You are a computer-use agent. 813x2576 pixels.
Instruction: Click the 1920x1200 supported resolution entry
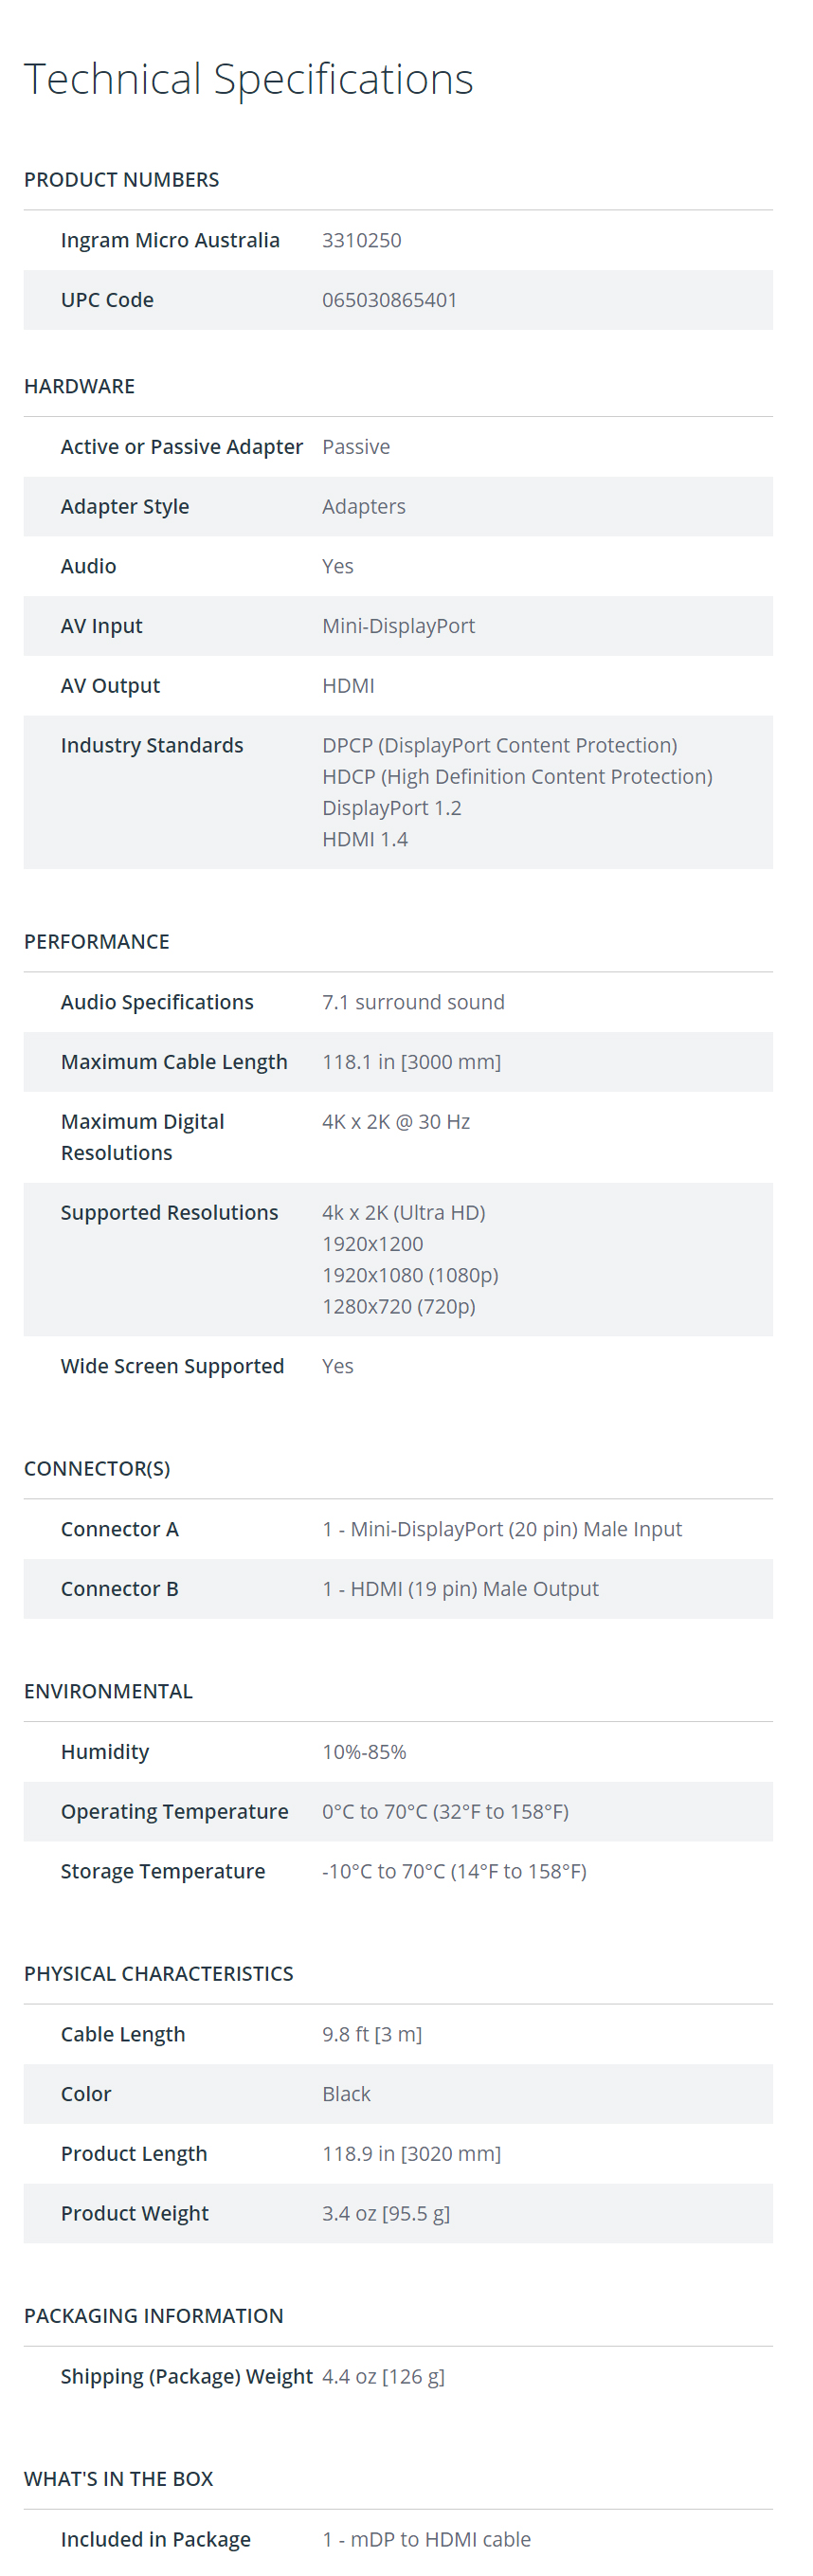click(372, 1244)
